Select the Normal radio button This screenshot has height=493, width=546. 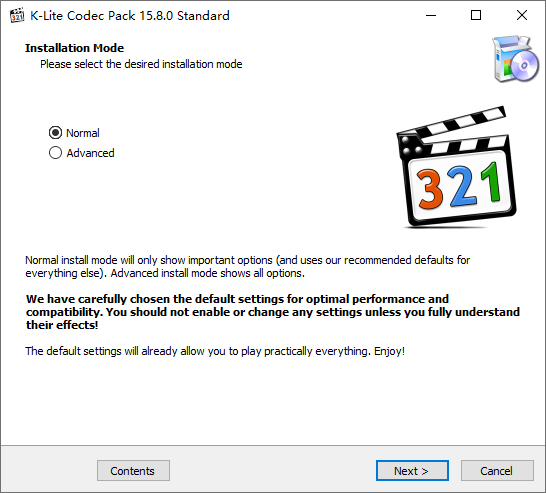coord(55,133)
